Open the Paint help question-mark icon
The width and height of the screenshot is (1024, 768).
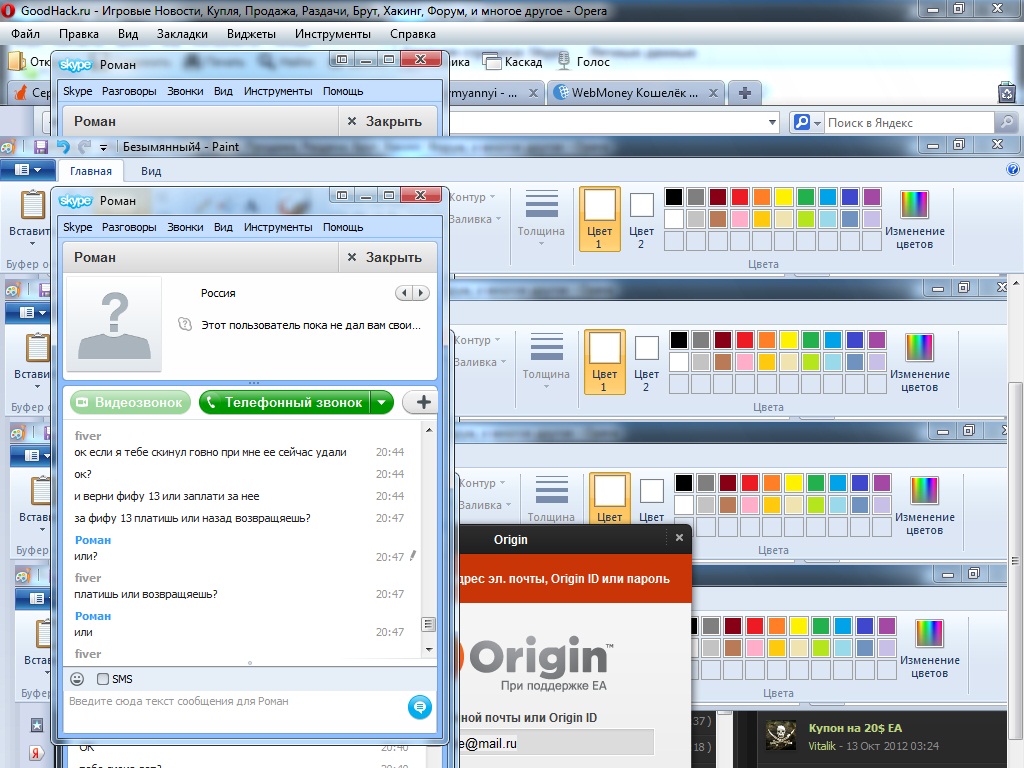(1012, 170)
